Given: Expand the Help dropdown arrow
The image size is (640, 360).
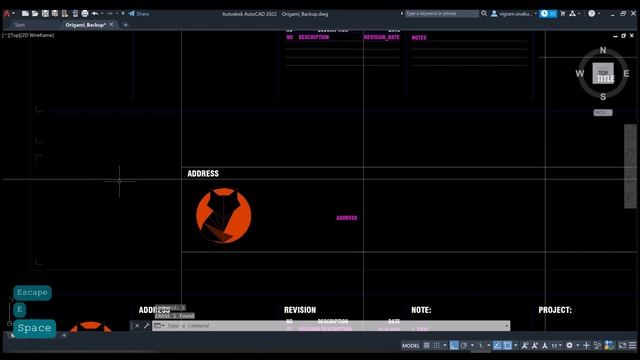Looking at the screenshot, I should pyautogui.click(x=598, y=13).
